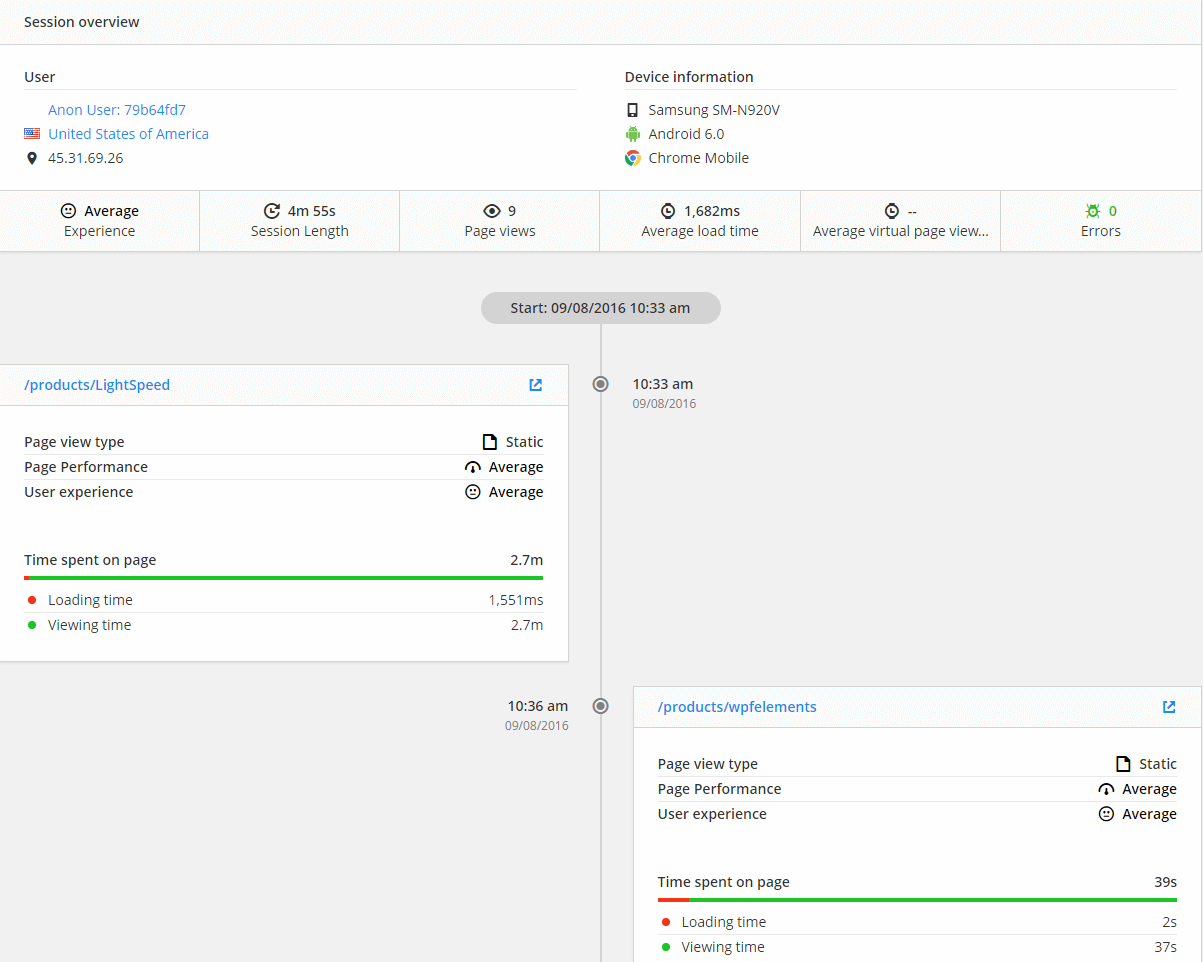Screen dimensions: 1203x962
Task: Click the Page views eye icon
Action: point(491,211)
